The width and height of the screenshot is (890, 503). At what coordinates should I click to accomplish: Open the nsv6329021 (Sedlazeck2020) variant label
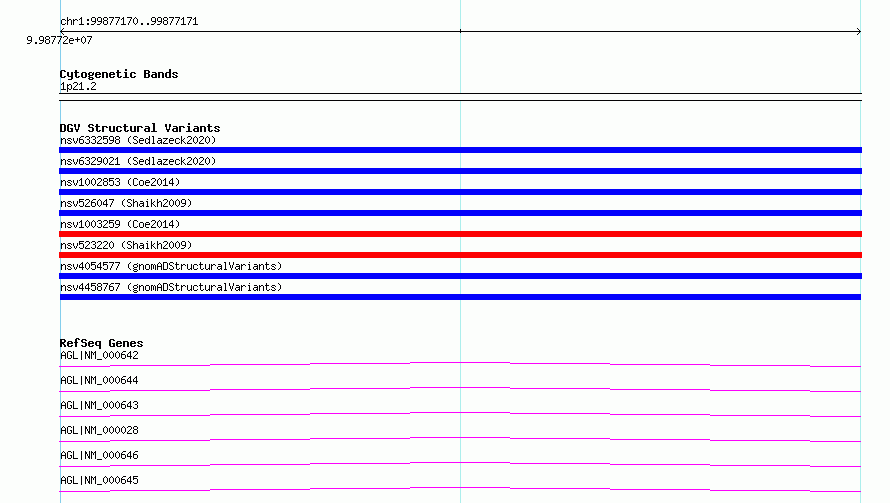tap(138, 161)
